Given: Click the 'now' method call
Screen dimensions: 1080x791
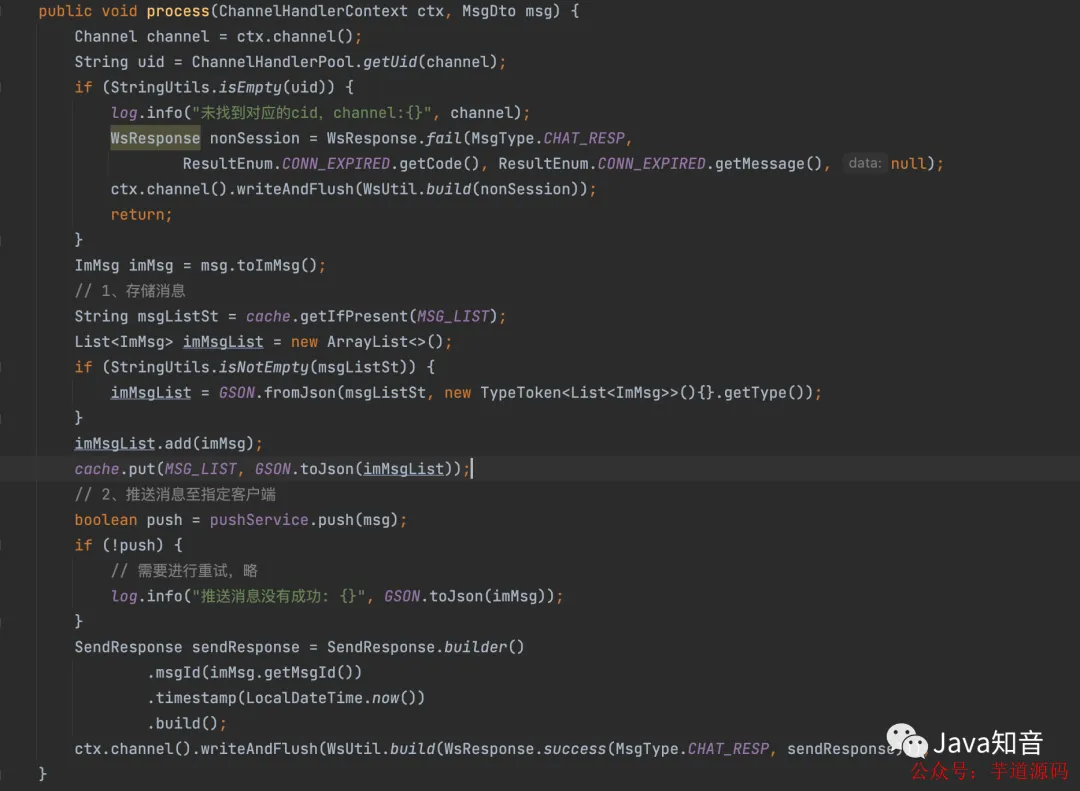Looking at the screenshot, I should tap(385, 698).
